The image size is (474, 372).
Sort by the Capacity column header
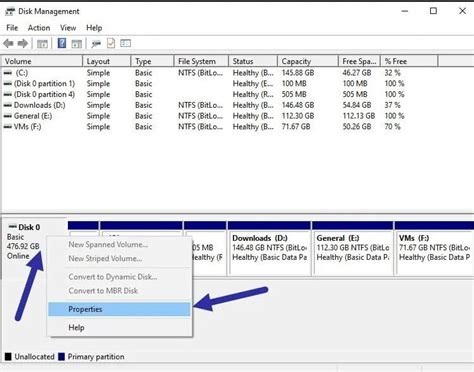click(x=308, y=61)
